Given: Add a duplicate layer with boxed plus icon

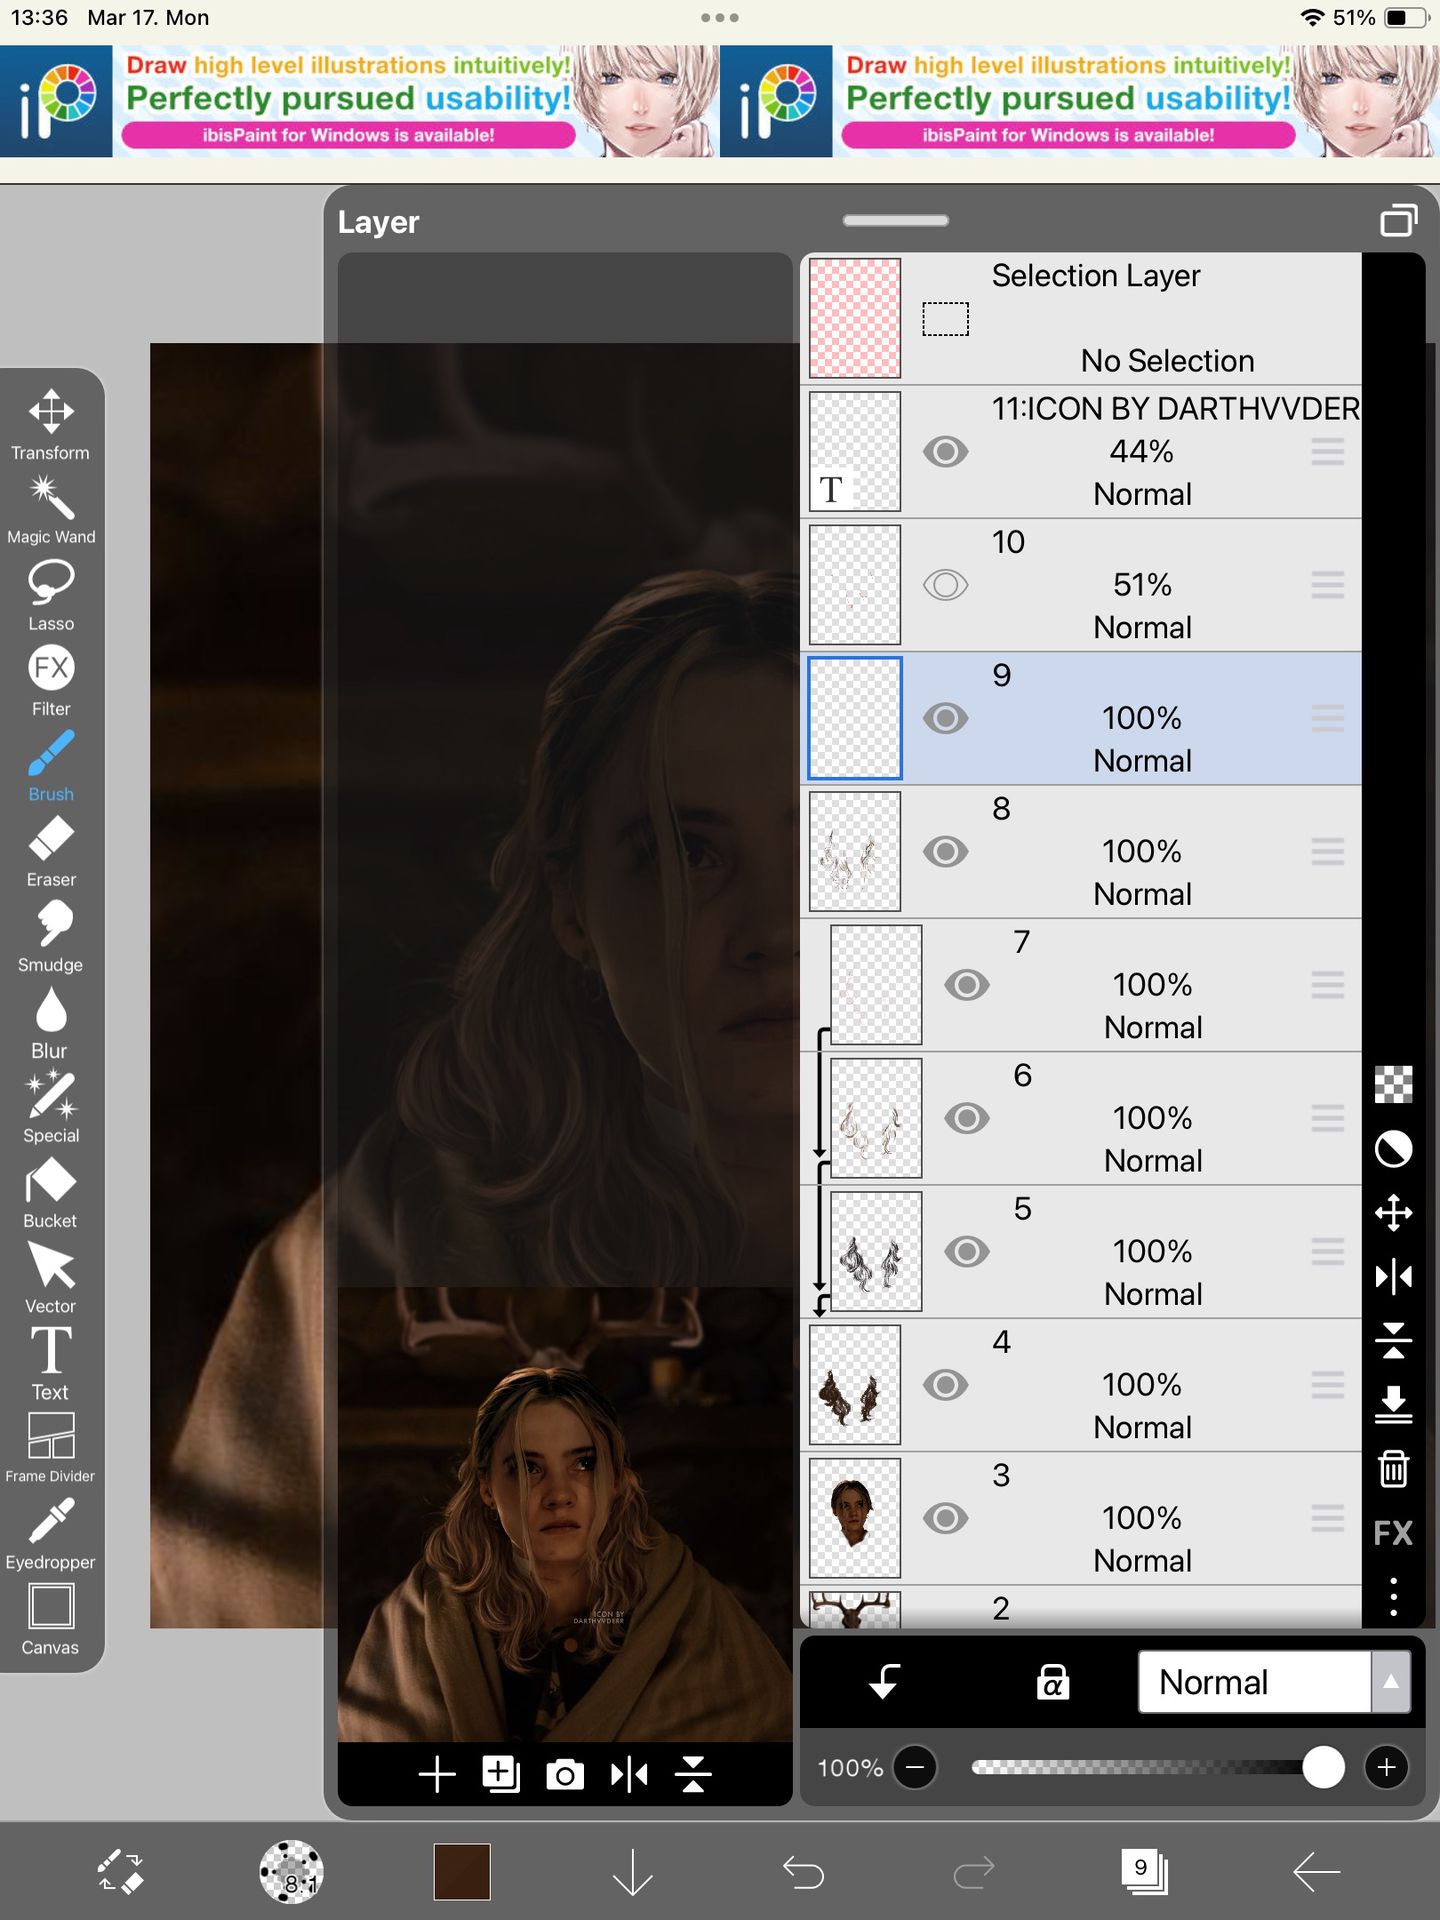Looking at the screenshot, I should coord(501,1775).
